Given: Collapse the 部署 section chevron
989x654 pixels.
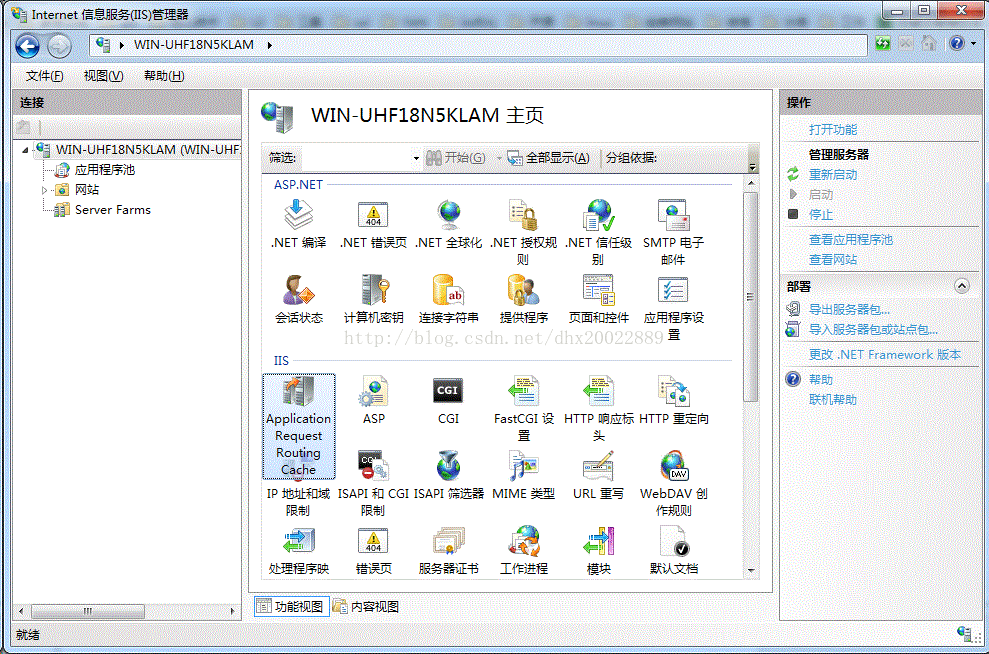Looking at the screenshot, I should (x=961, y=286).
